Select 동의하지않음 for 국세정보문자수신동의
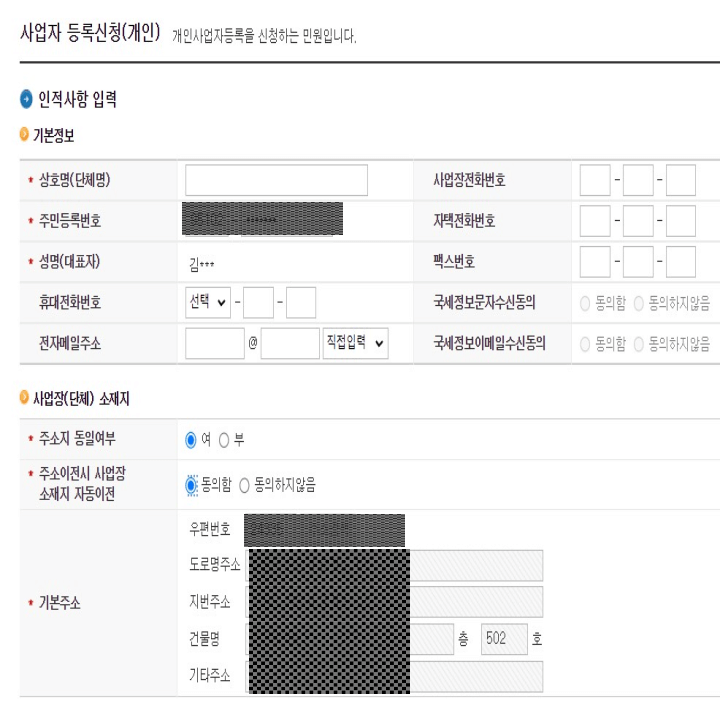The height and width of the screenshot is (720, 720). (x=638, y=304)
